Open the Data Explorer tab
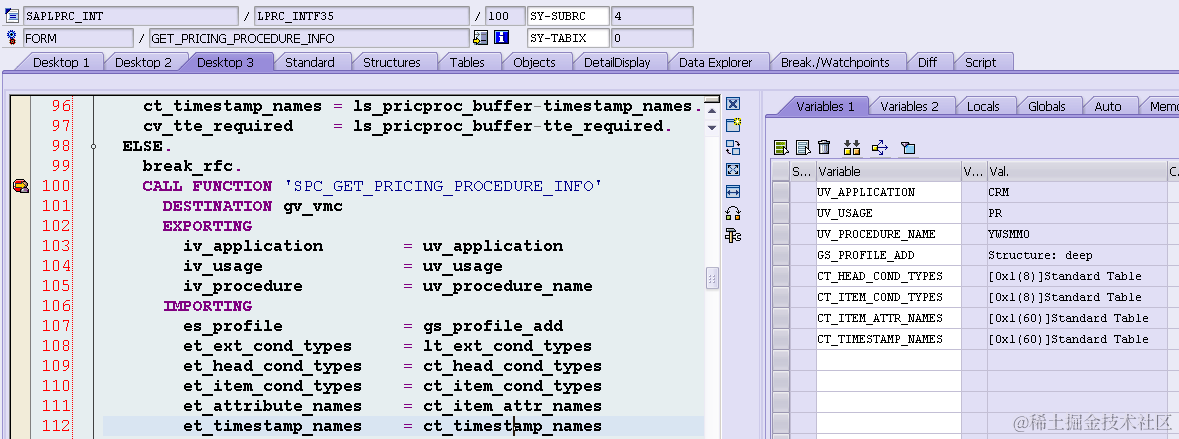1179x439 pixels. [715, 62]
